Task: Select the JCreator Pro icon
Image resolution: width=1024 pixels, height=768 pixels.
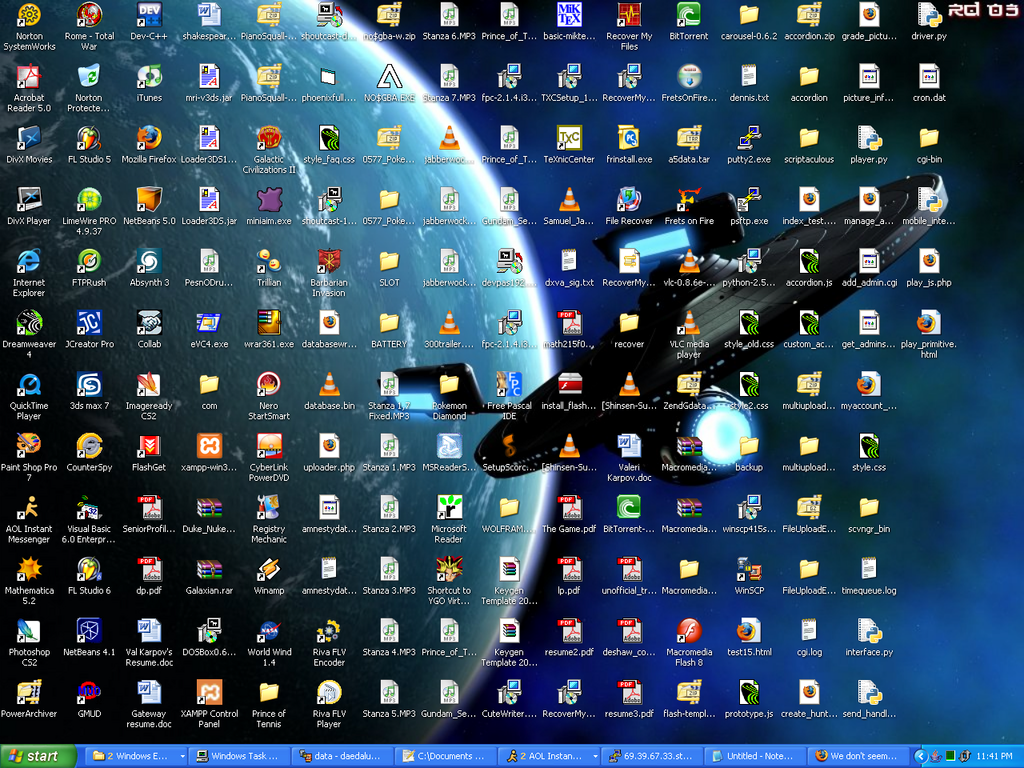Action: 89,329
